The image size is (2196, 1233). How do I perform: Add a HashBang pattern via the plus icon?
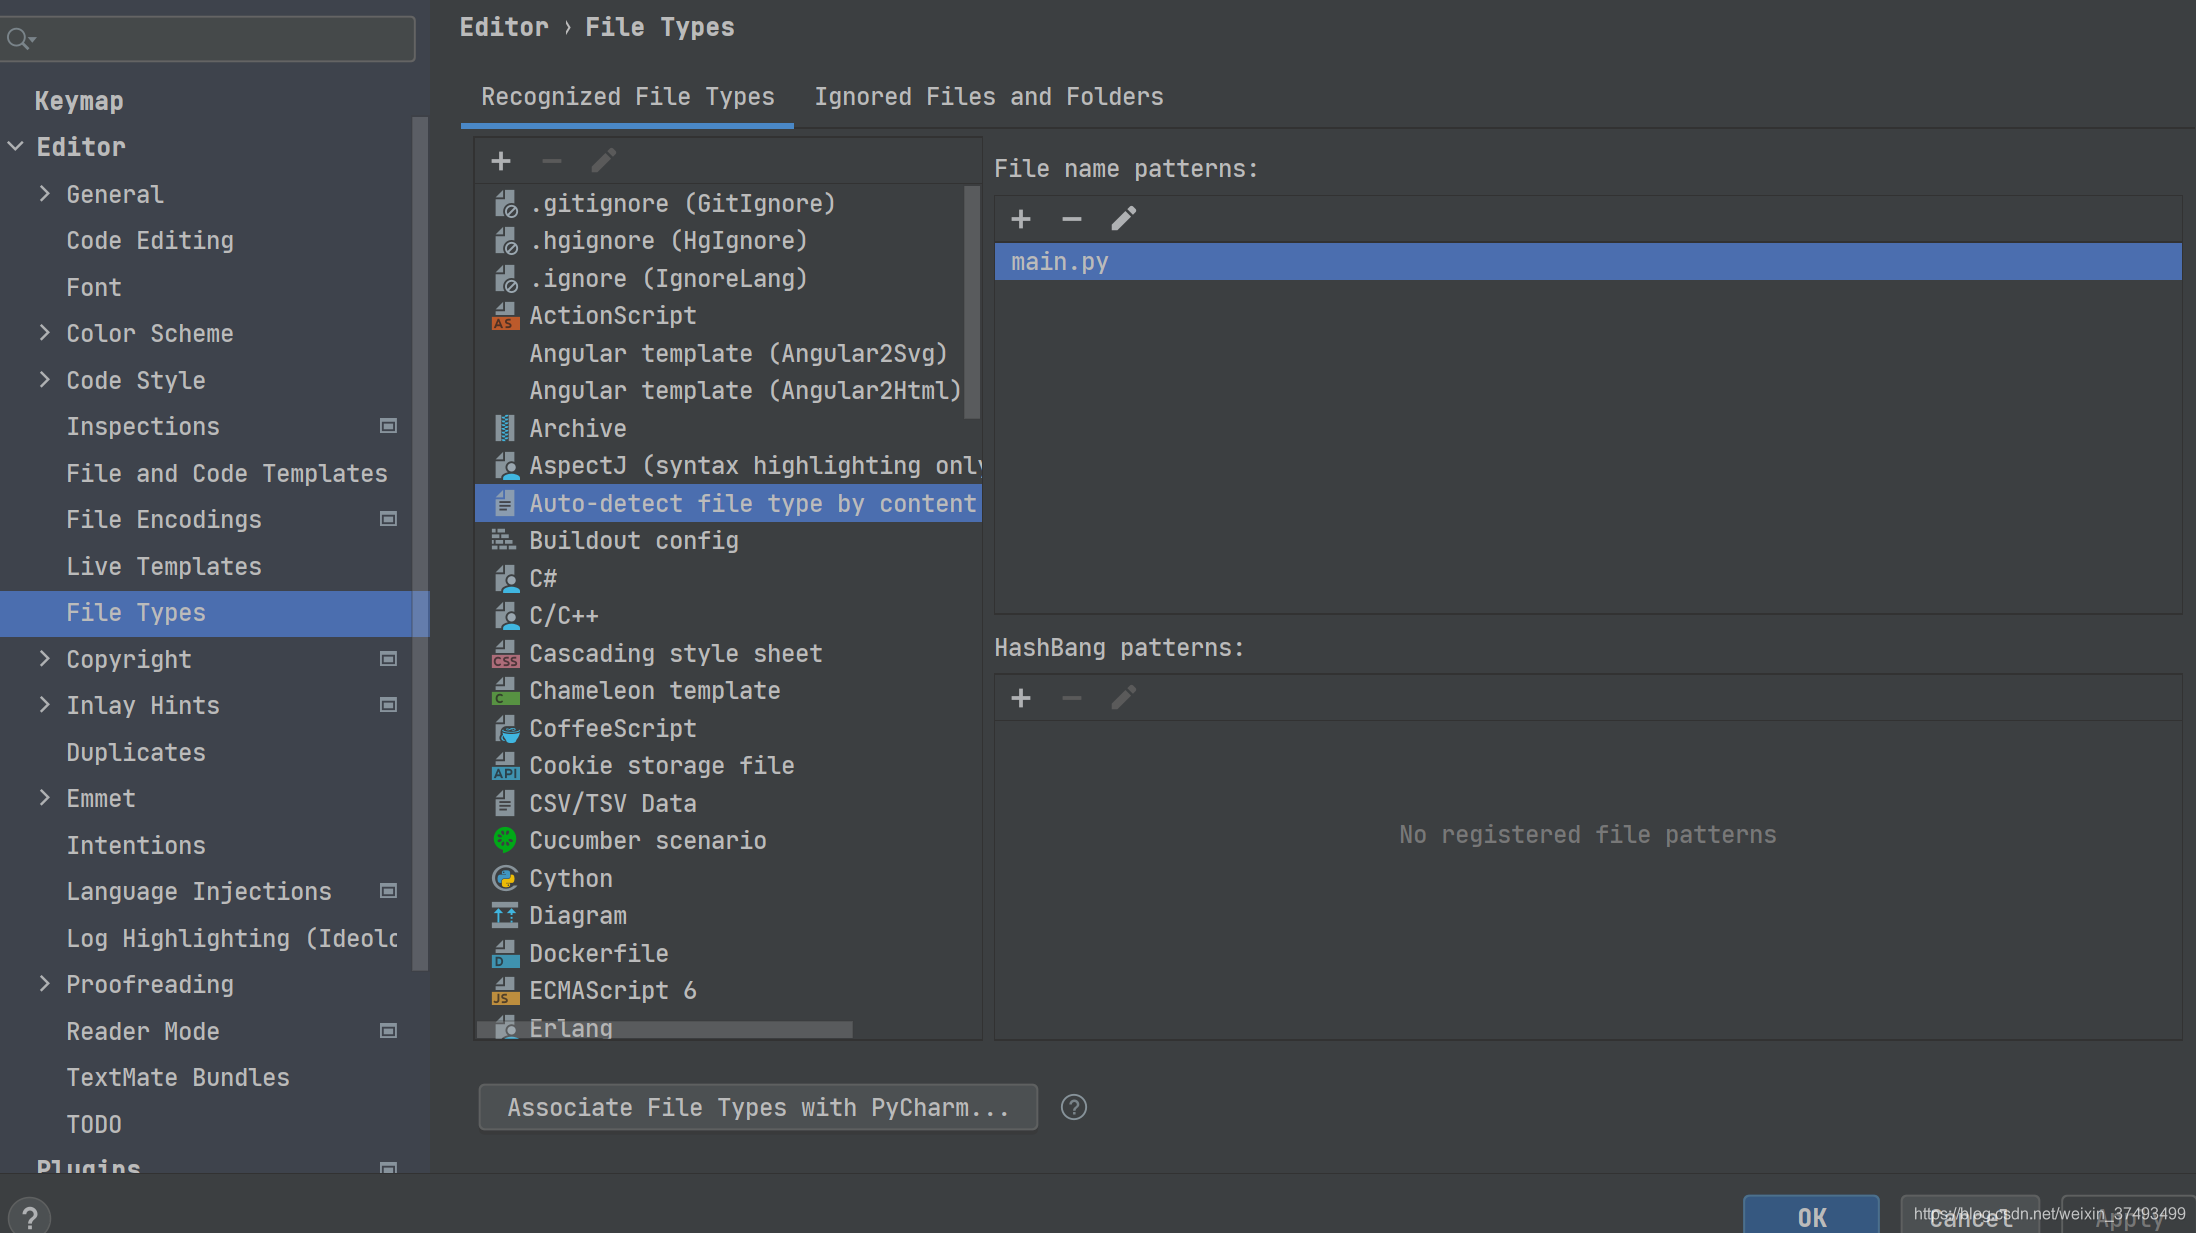point(1020,698)
